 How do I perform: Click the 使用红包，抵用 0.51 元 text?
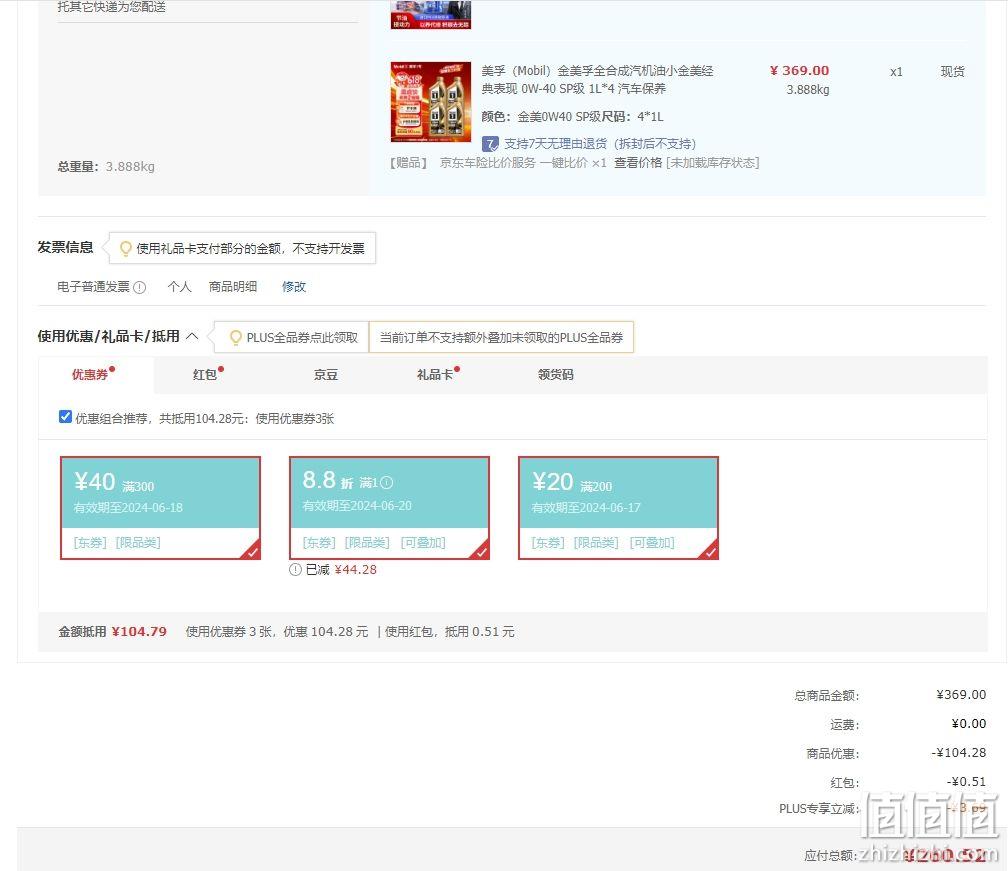[x=449, y=632]
